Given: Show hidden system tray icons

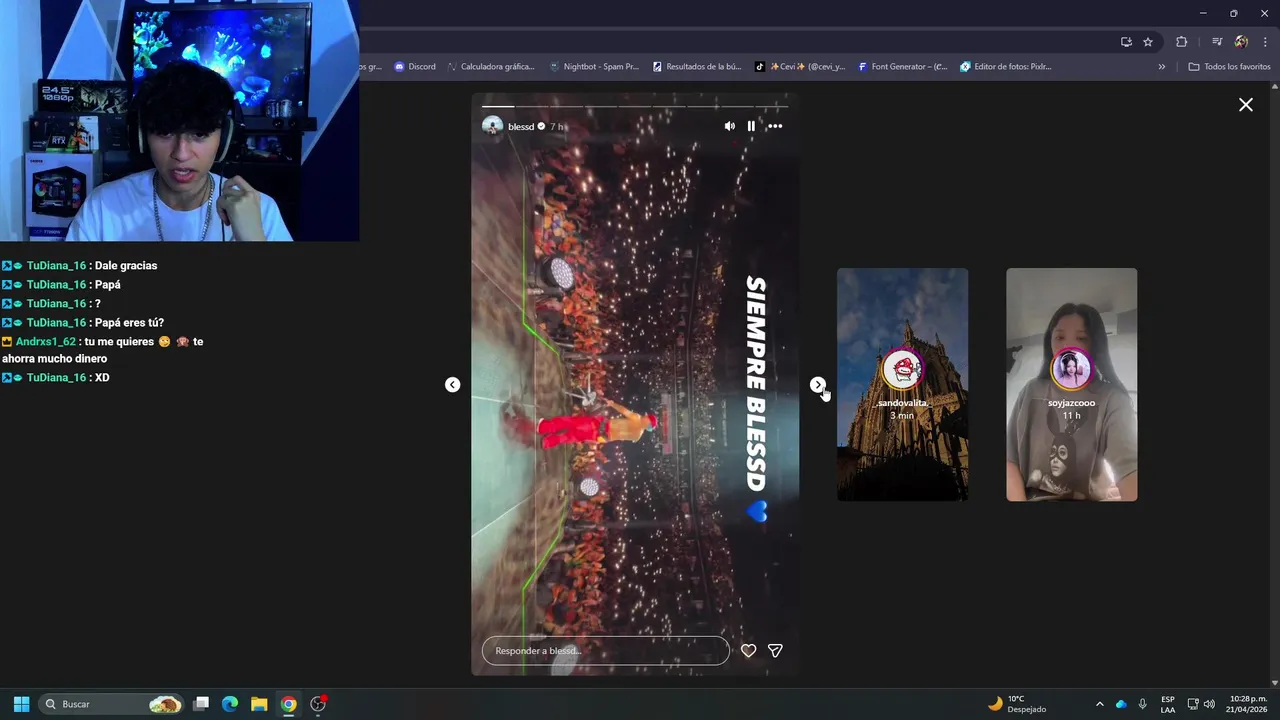Looking at the screenshot, I should tap(1100, 704).
